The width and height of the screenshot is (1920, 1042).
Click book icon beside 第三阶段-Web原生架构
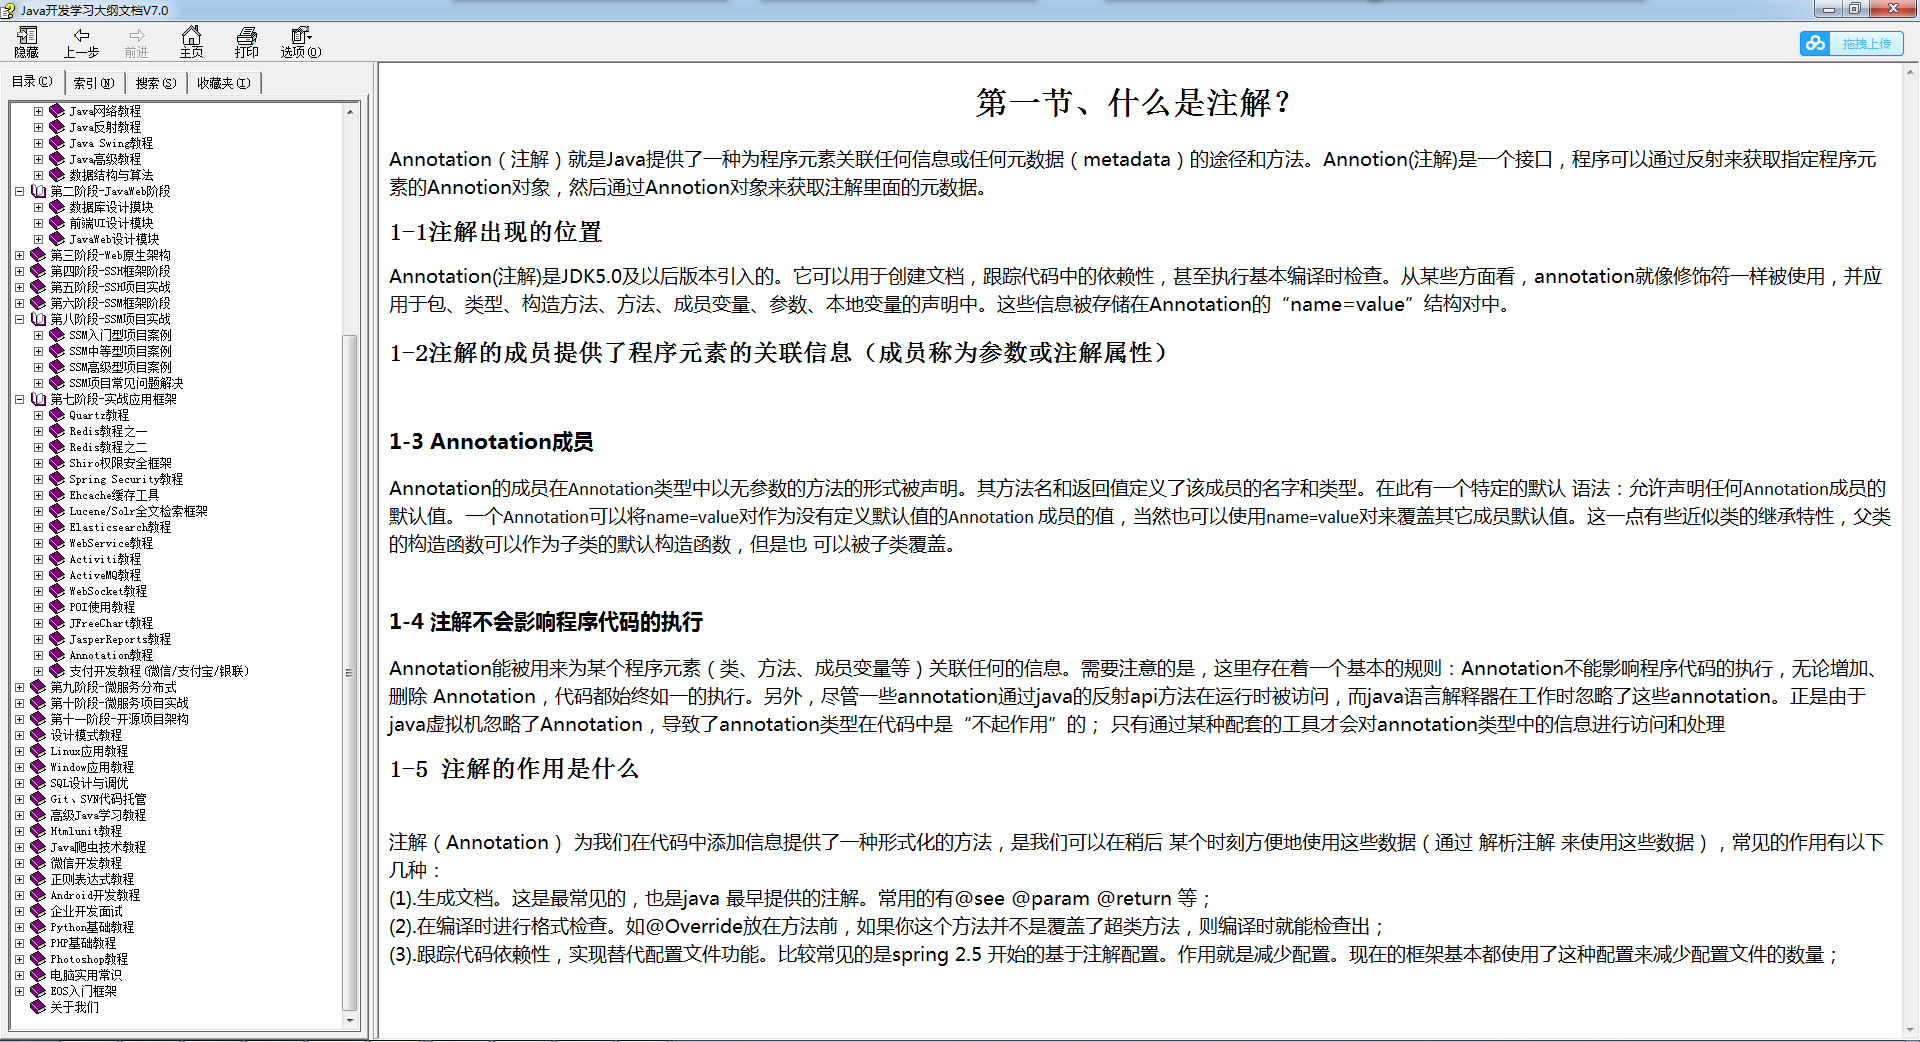point(39,255)
